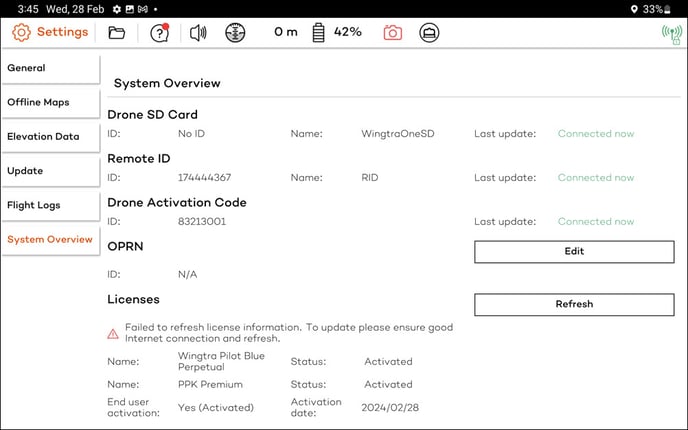Tap the OPRN ID value N/A
688x430 pixels.
[187, 274]
